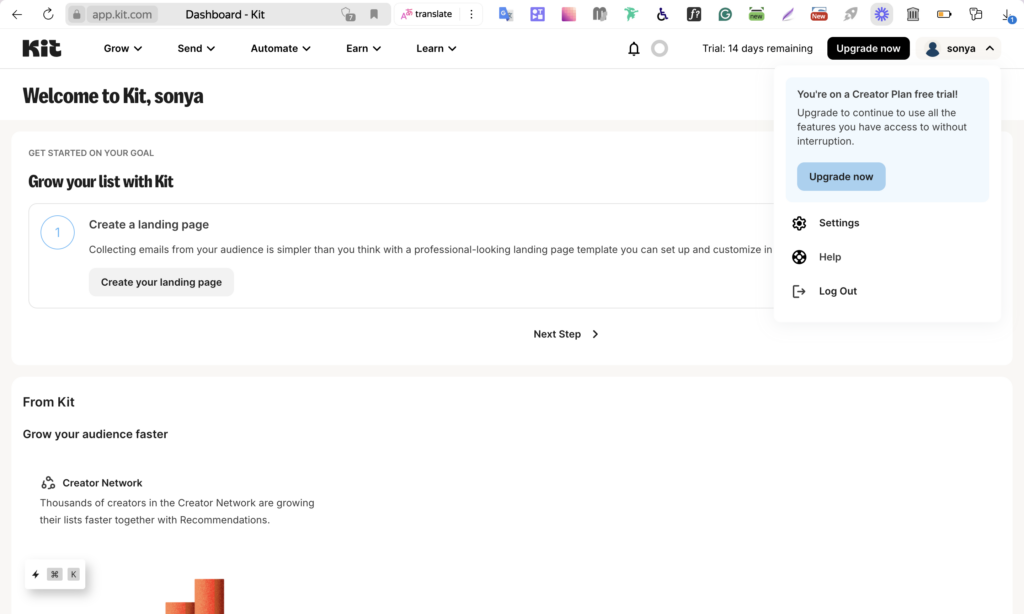This screenshot has width=1024, height=614.
Task: Open the Google Translate extension icon
Action: (x=505, y=14)
